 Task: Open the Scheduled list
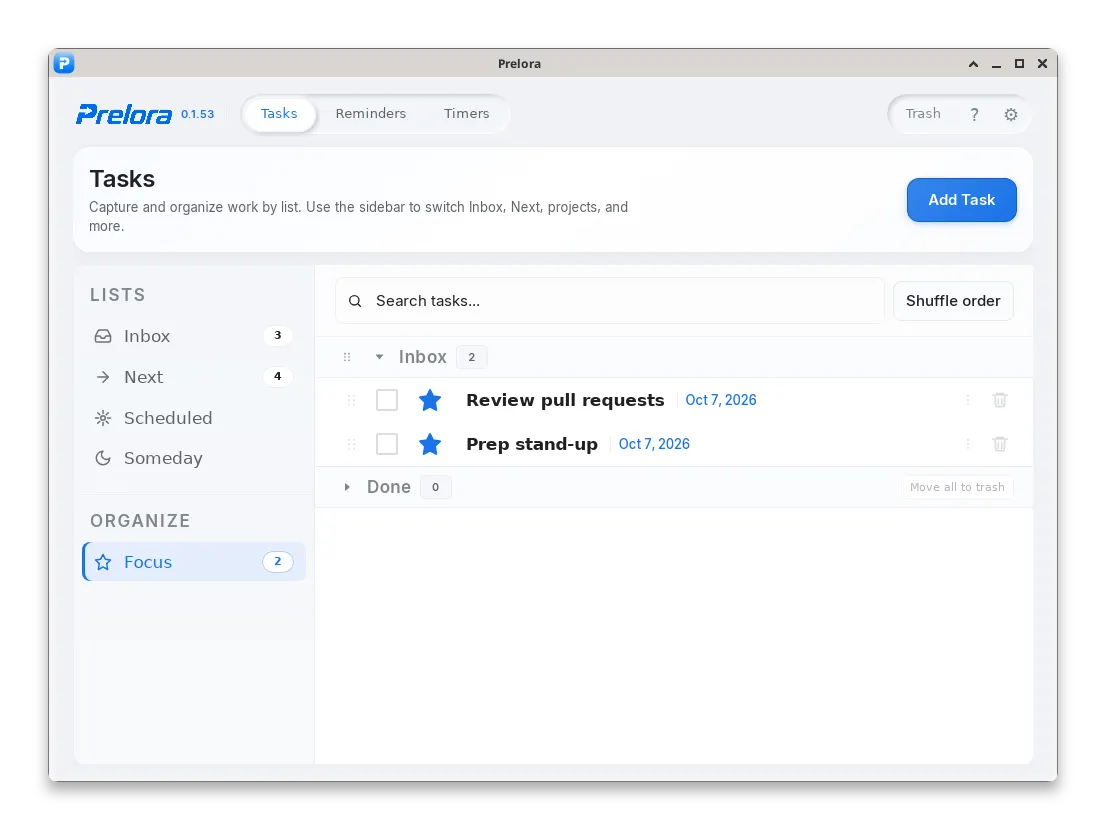coord(193,417)
